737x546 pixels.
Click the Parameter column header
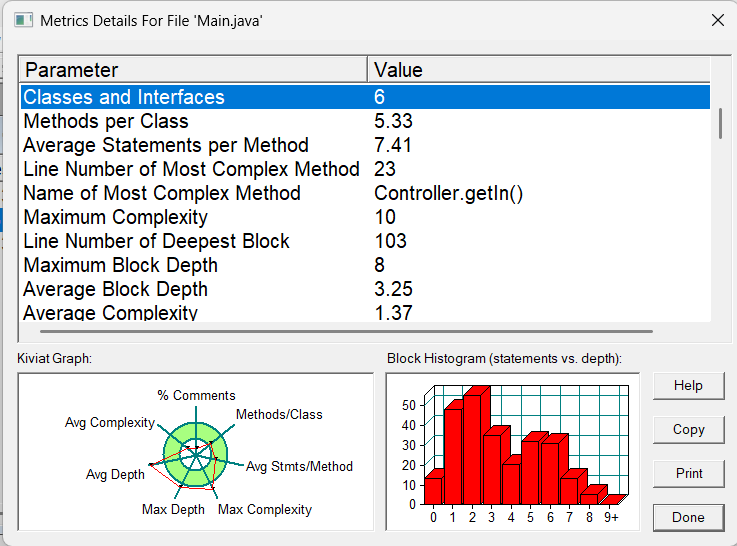pos(193,70)
